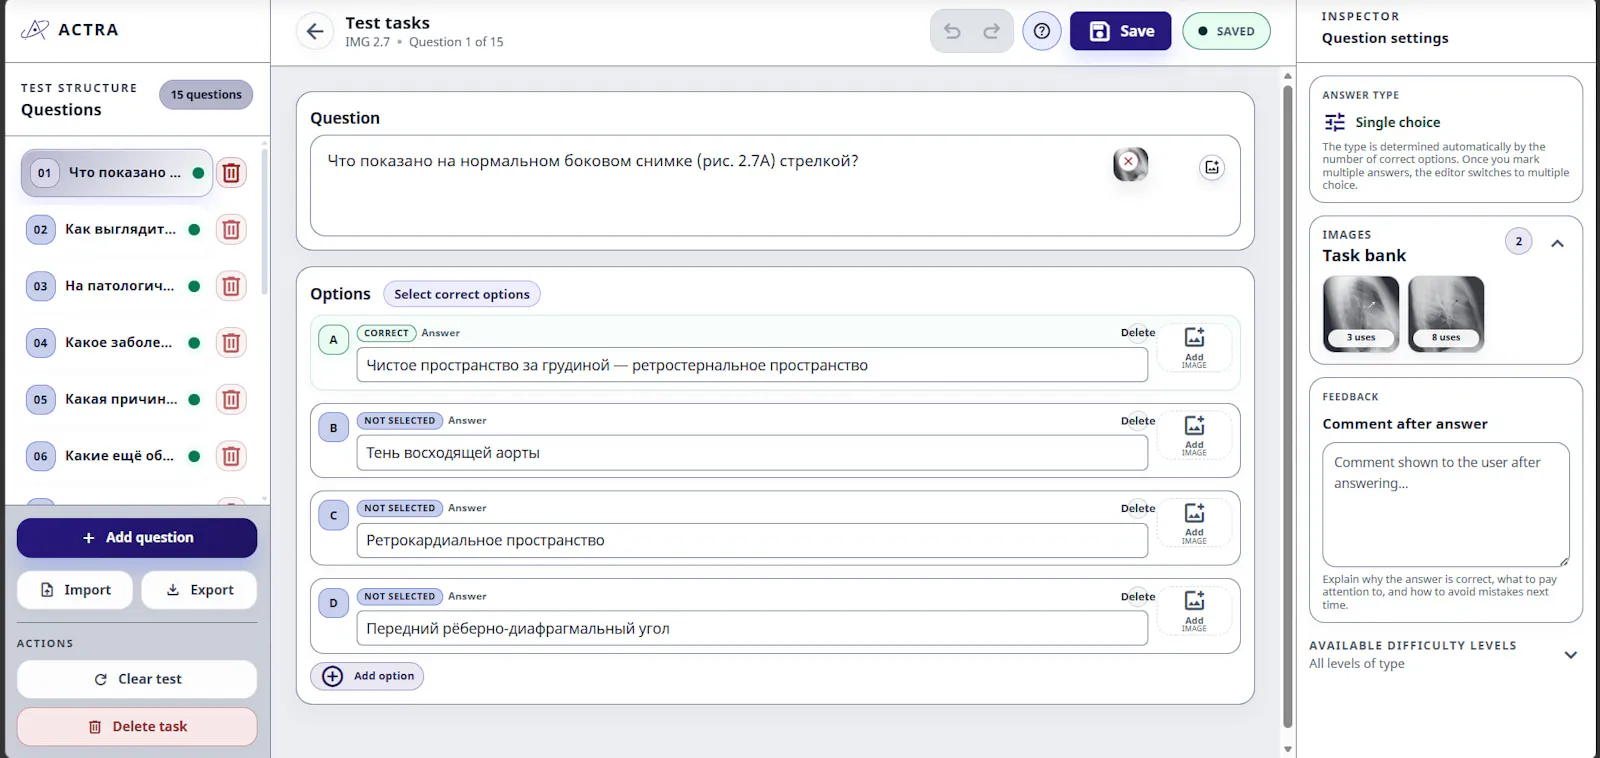
Task: Edit option B text Тень восходящей аорты
Action: [x=752, y=453]
